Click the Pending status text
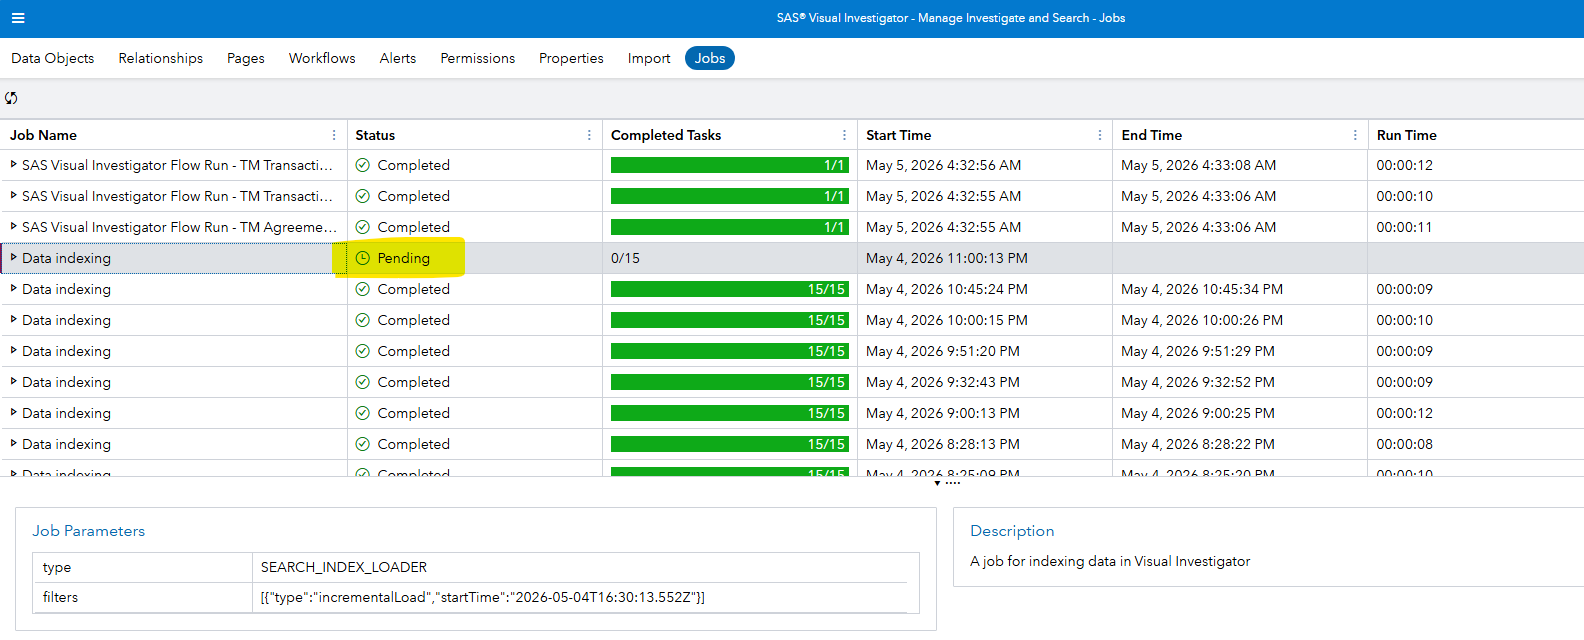The width and height of the screenshot is (1584, 640). (404, 258)
